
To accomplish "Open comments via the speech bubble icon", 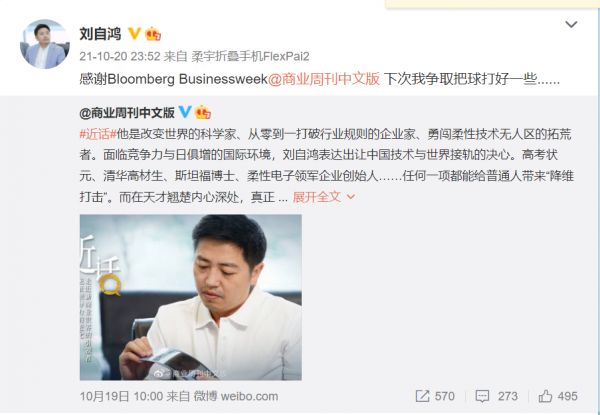I will point(482,396).
